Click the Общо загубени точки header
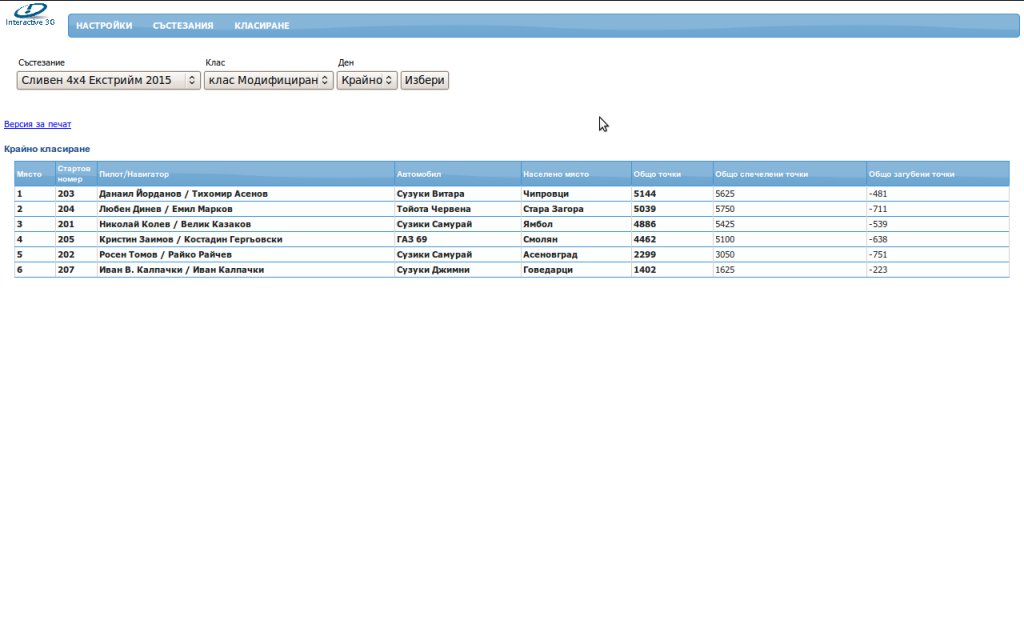This screenshot has width=1024, height=640. point(911,174)
